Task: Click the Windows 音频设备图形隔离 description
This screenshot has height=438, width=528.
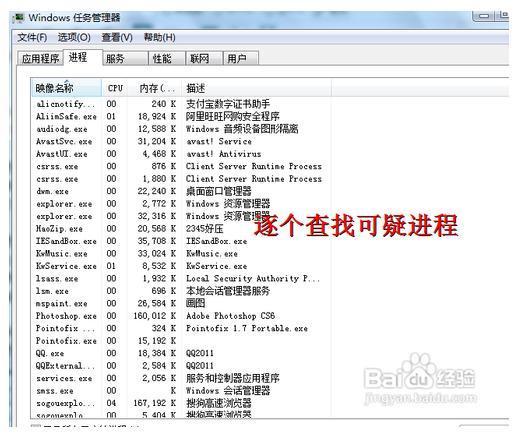Action: click(242, 129)
